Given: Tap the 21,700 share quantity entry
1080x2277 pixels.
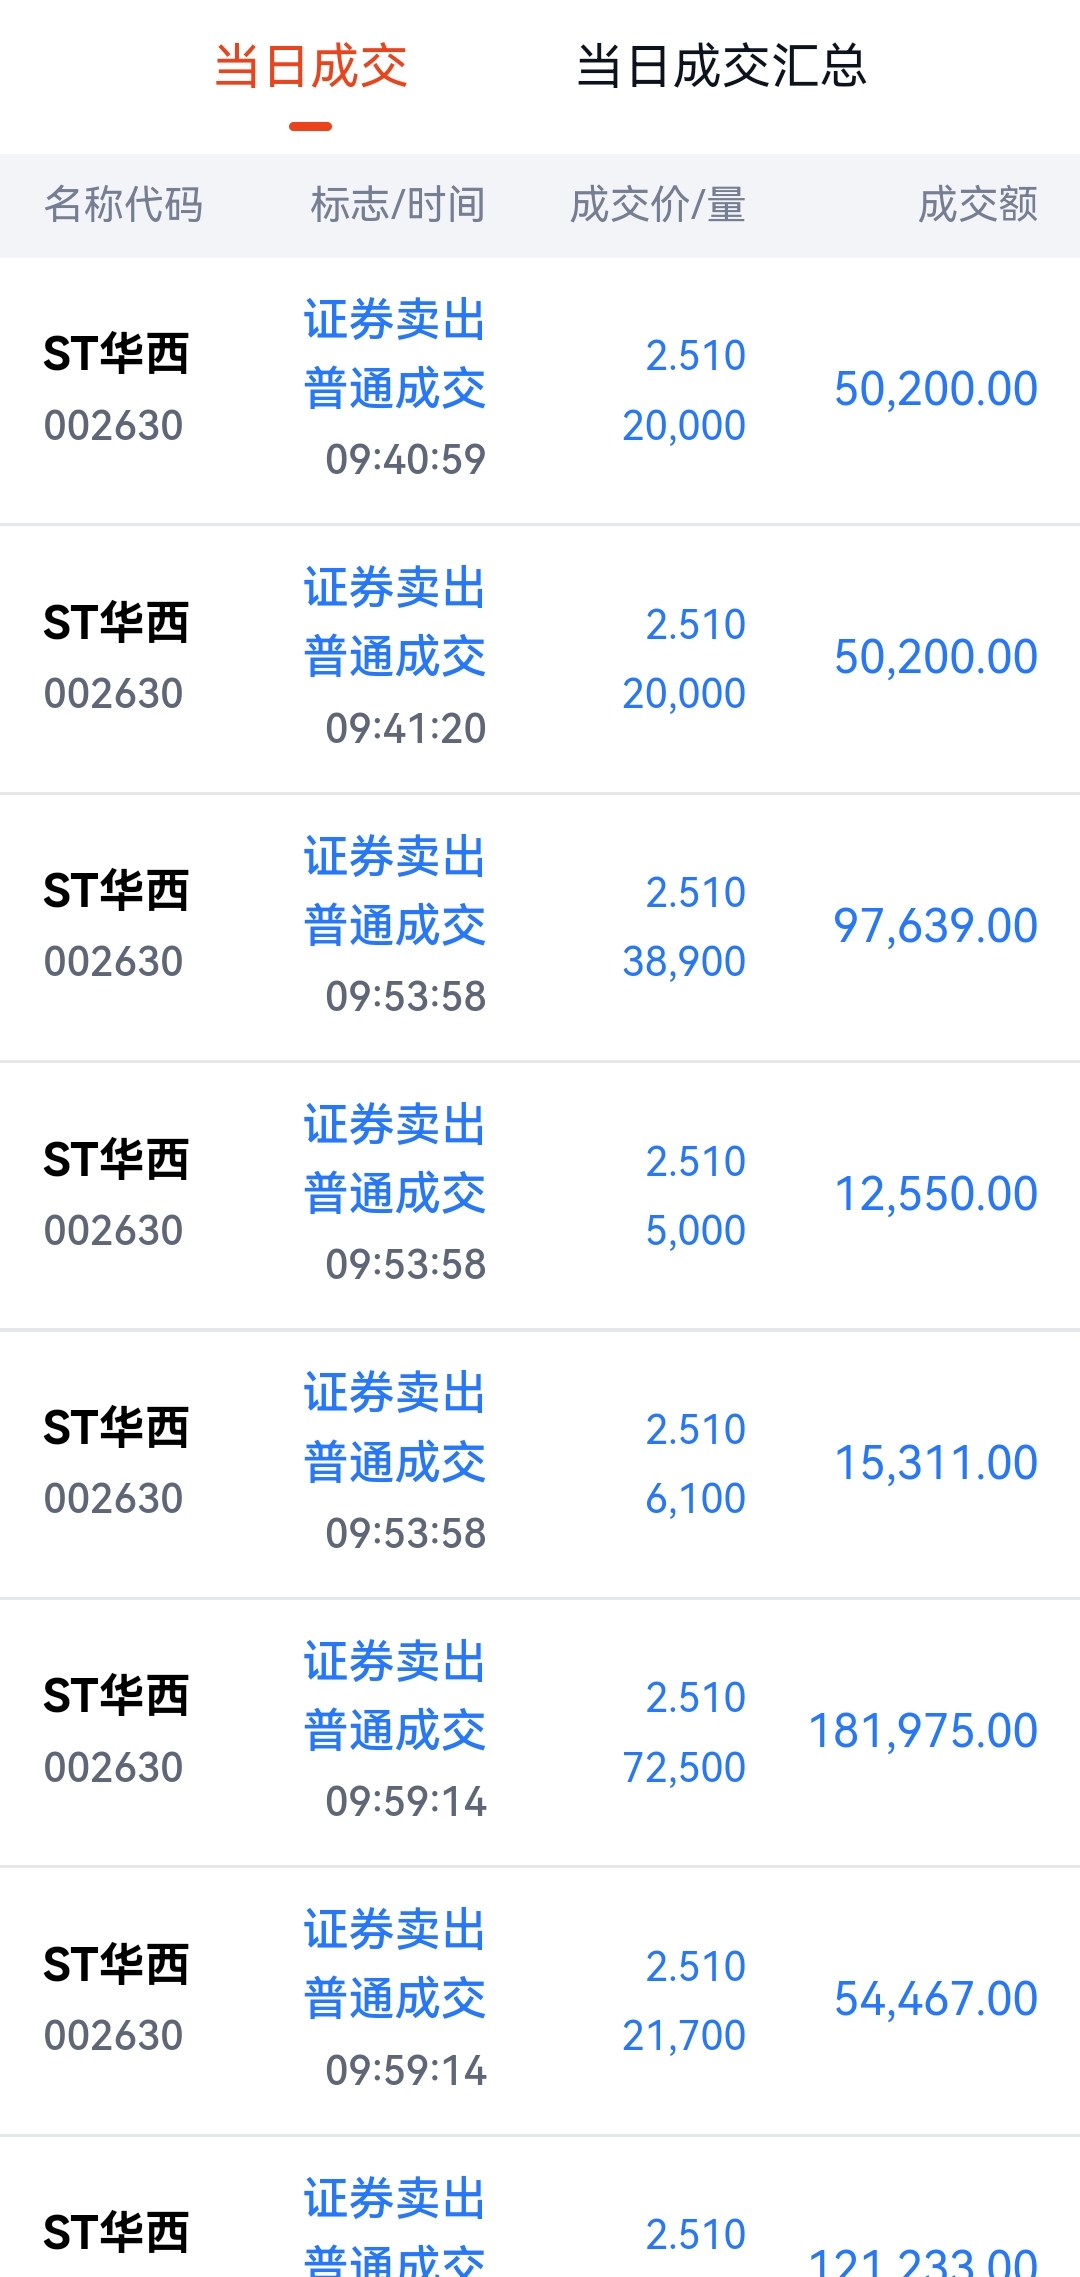Looking at the screenshot, I should tap(684, 2036).
